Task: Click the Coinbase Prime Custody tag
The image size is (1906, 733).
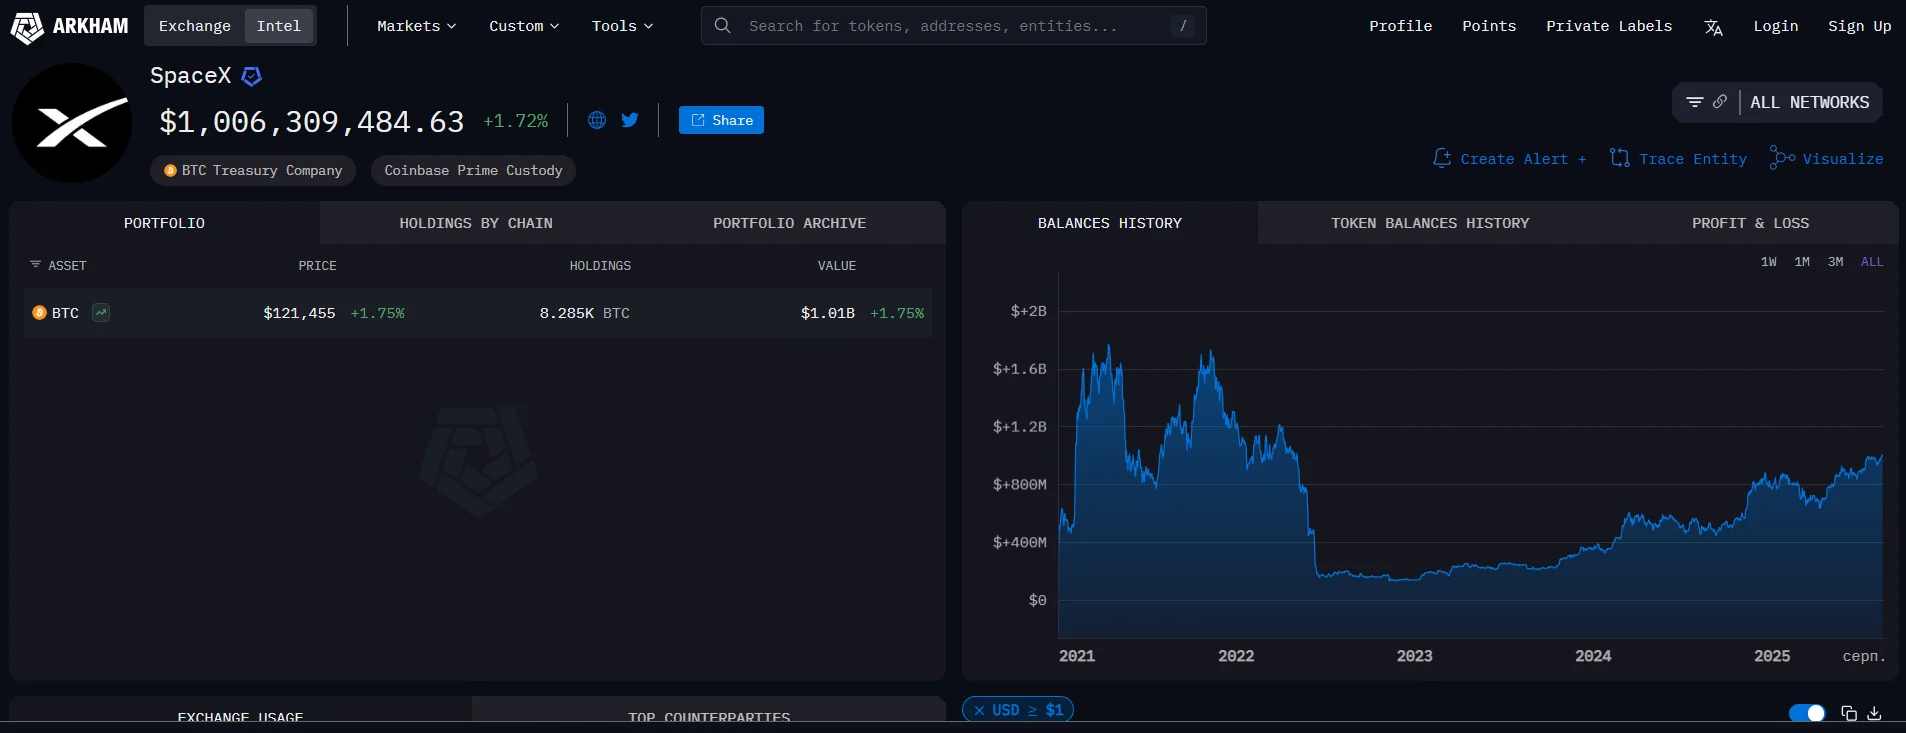Action: point(473,170)
